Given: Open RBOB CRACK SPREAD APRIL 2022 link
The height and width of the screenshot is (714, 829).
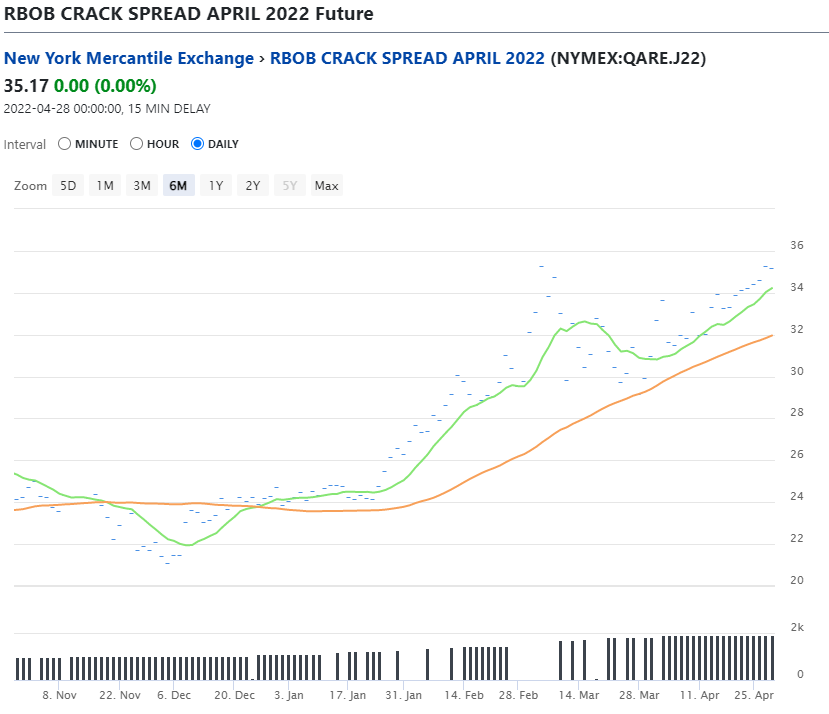Looking at the screenshot, I should 407,58.
